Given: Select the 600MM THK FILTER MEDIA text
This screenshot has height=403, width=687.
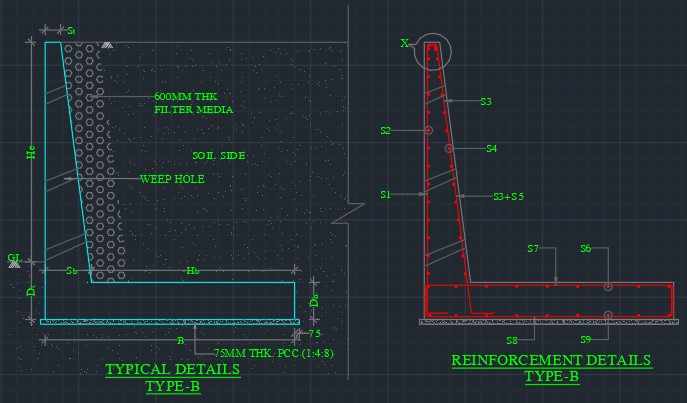Looking at the screenshot, I should (x=193, y=103).
